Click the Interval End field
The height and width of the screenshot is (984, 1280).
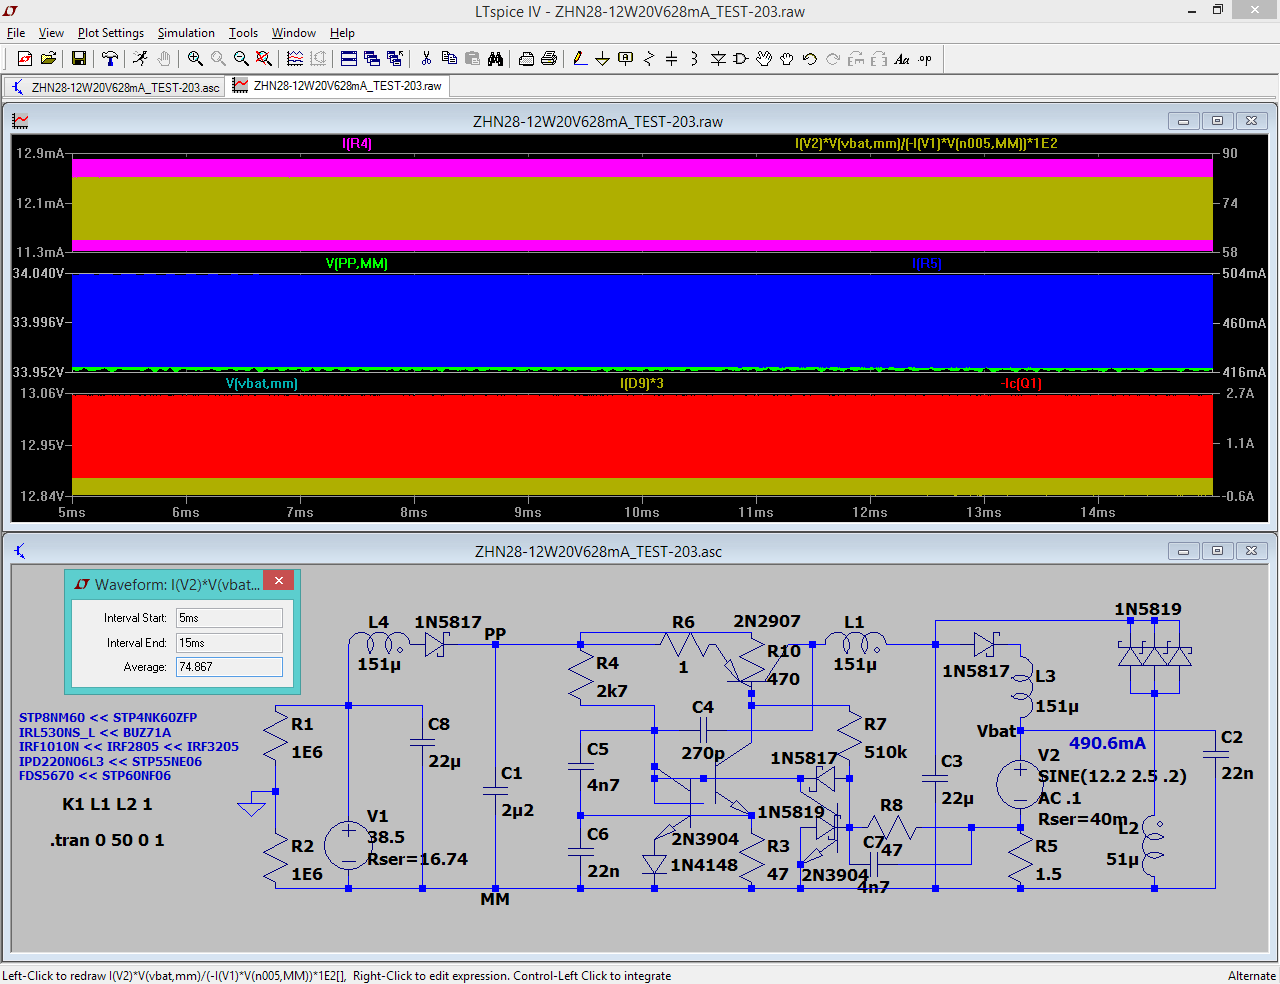pyautogui.click(x=230, y=643)
